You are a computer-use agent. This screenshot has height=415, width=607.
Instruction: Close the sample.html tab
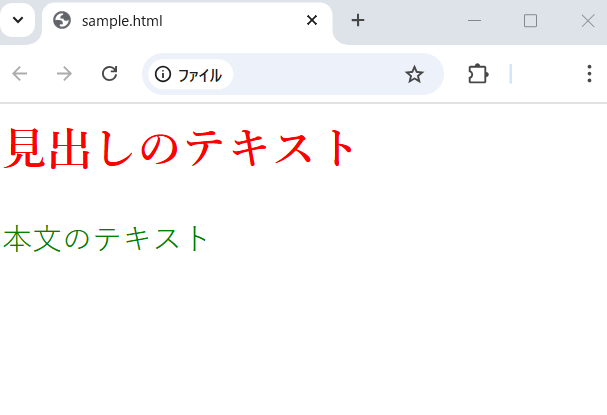click(x=312, y=20)
